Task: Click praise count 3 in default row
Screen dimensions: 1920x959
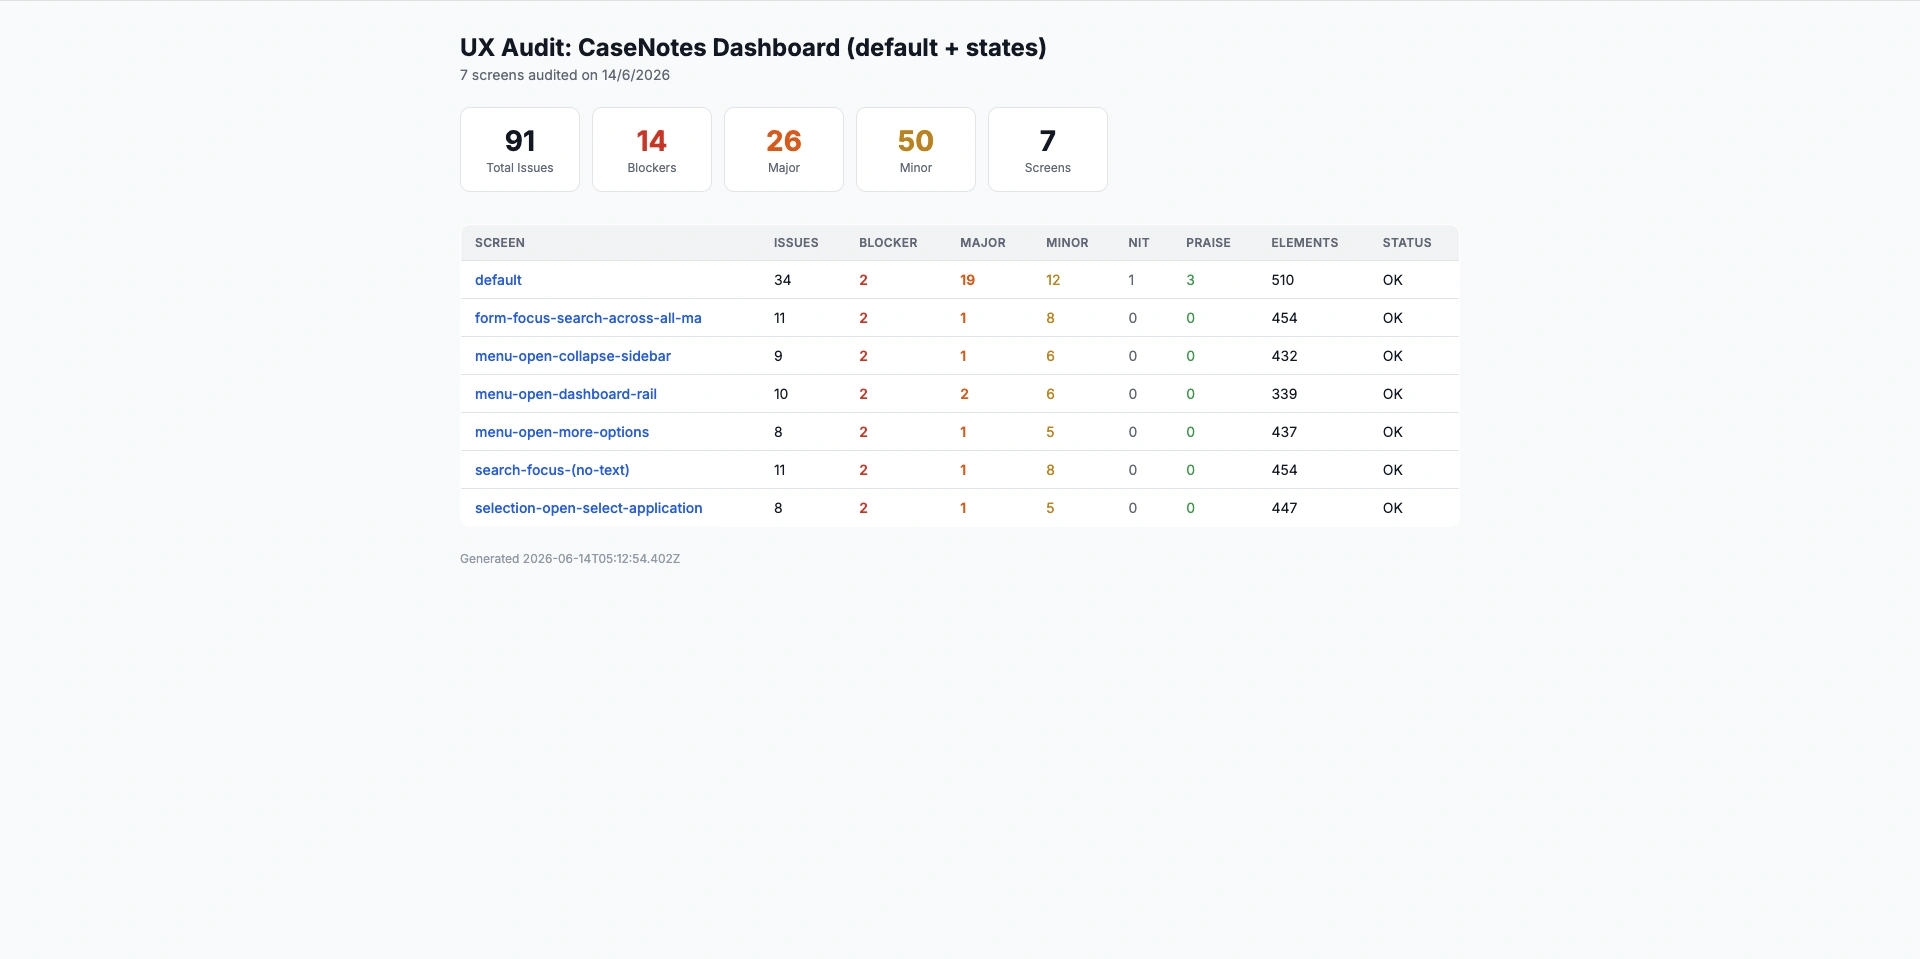Action: click(x=1190, y=280)
